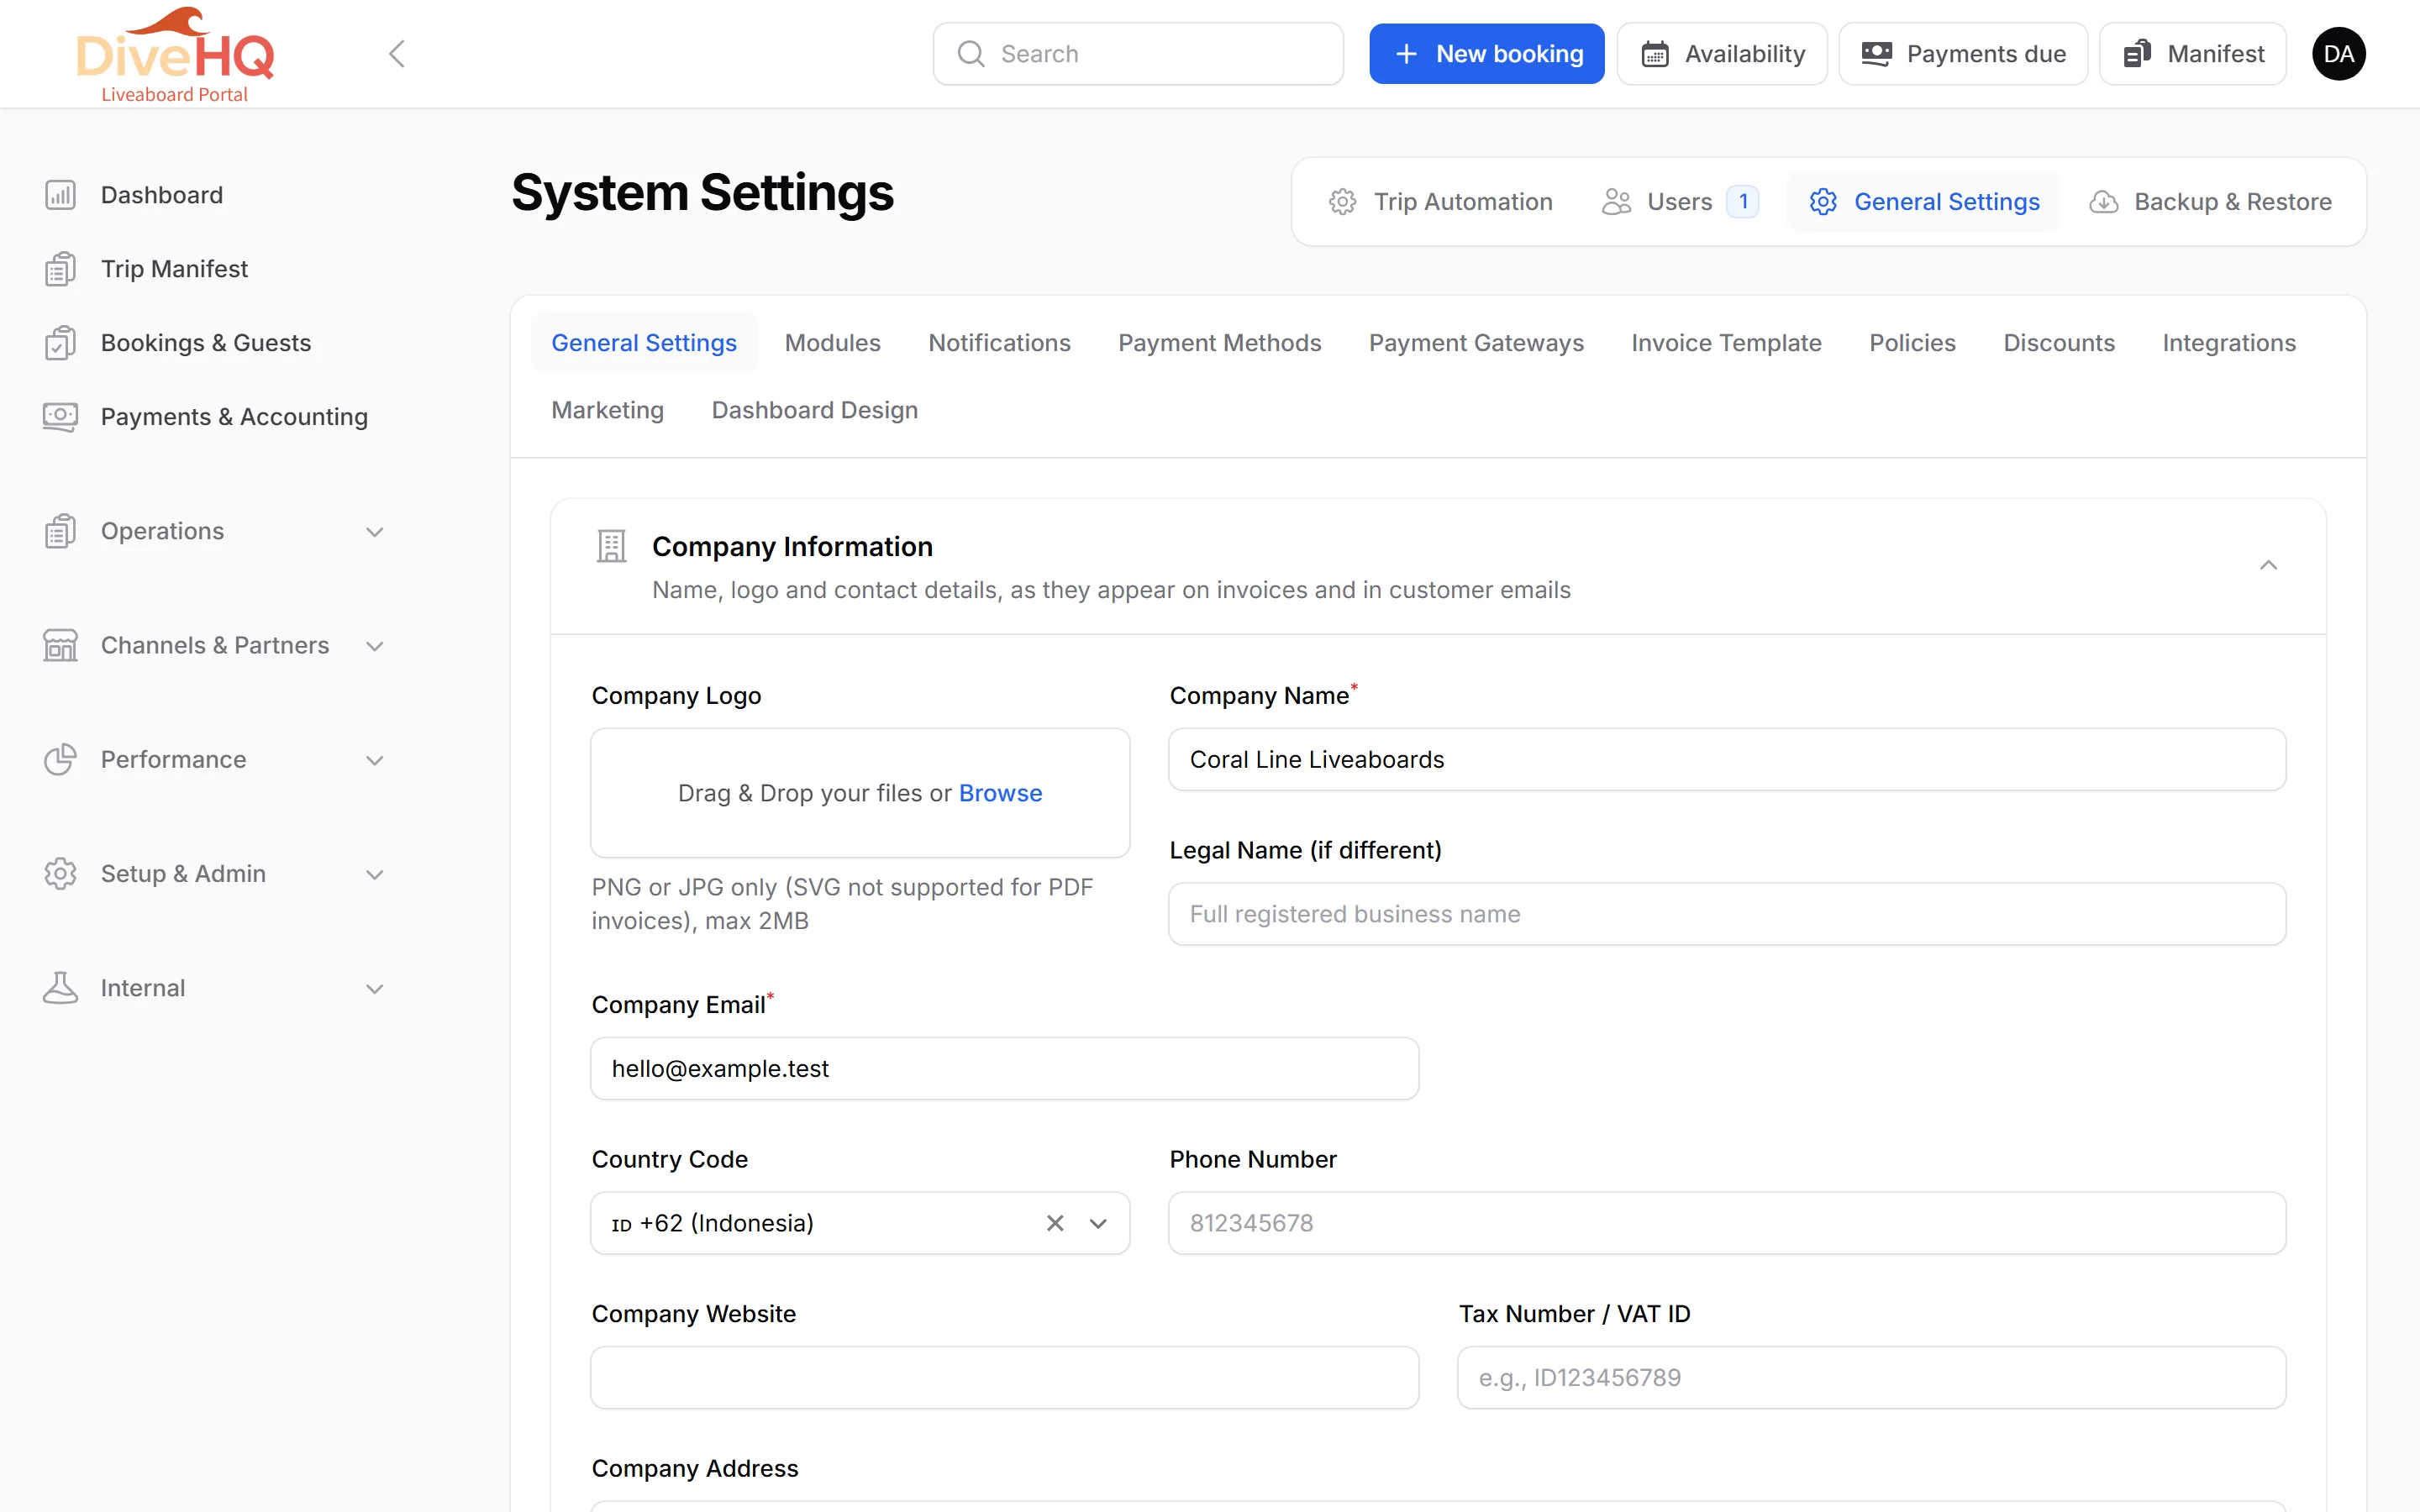
Task: Click the Operations clipboard icon
Action: [60, 531]
